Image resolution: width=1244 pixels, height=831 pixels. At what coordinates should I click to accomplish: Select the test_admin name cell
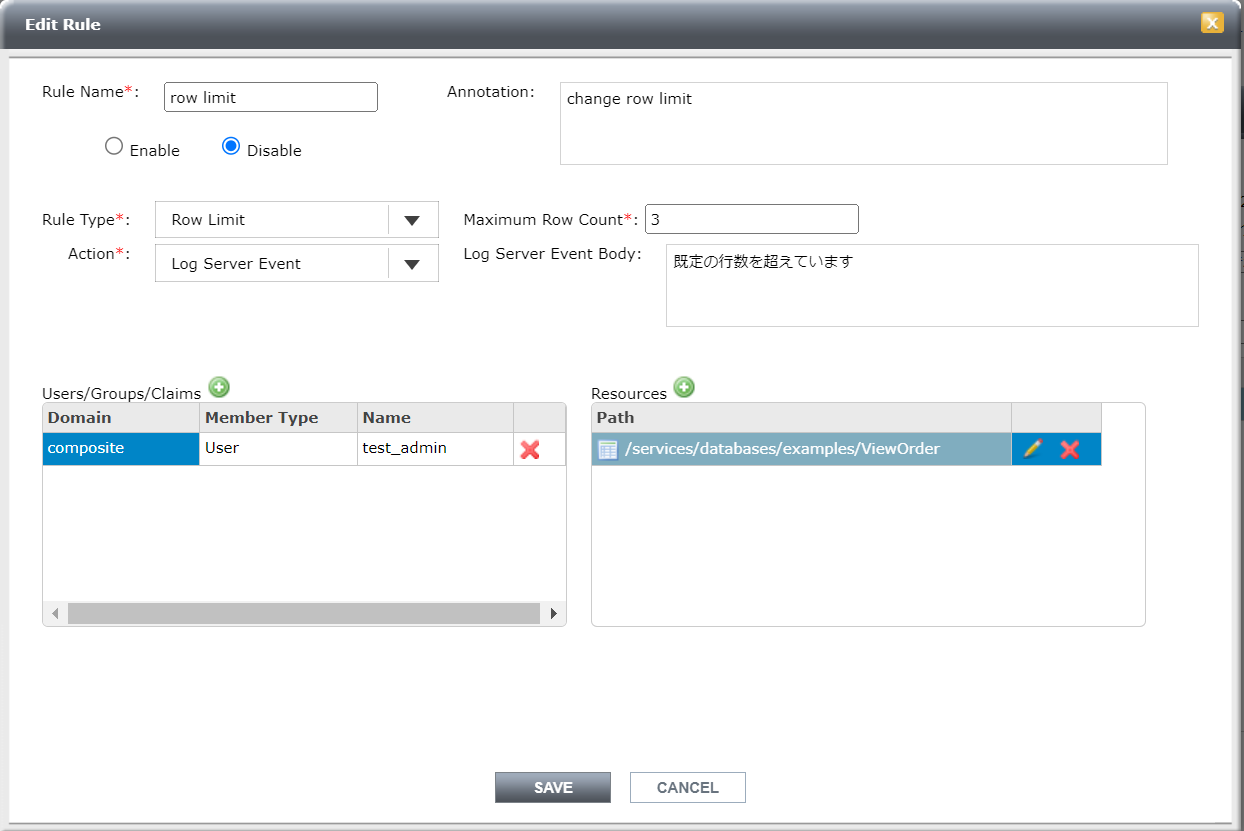coord(435,449)
